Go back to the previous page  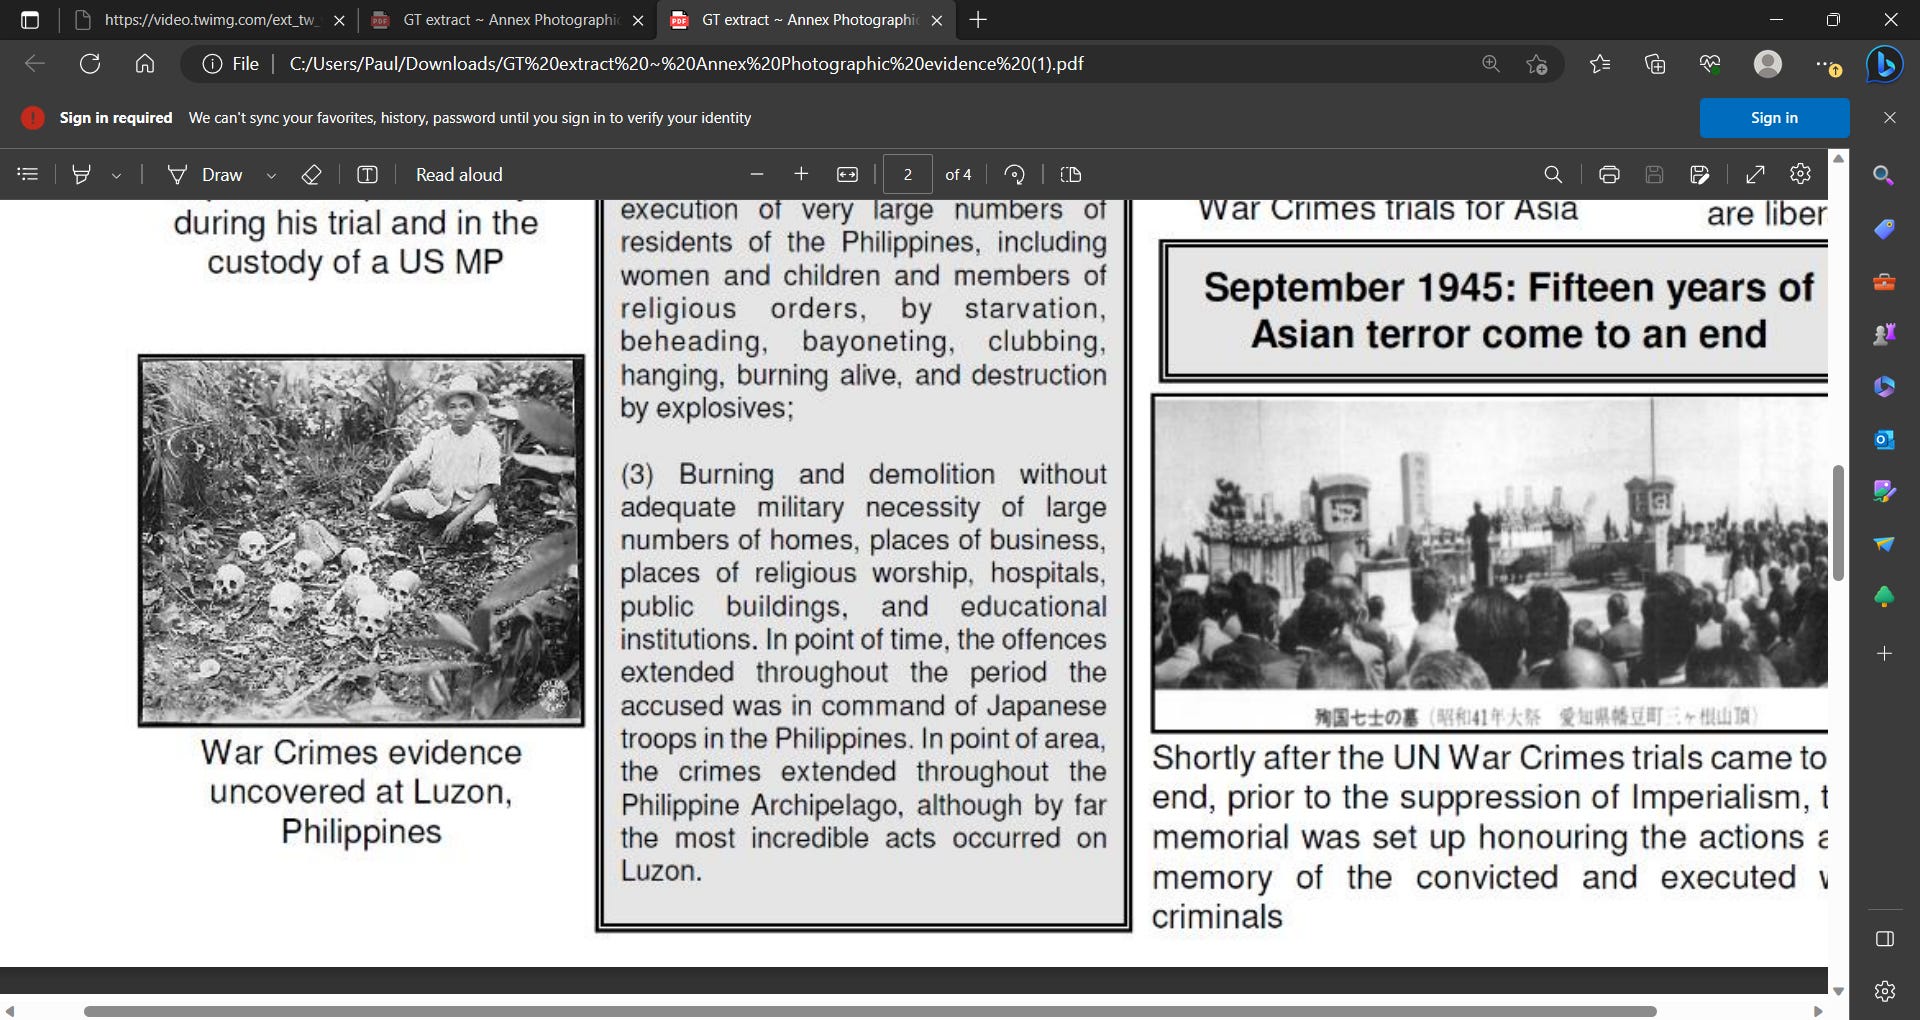35,64
